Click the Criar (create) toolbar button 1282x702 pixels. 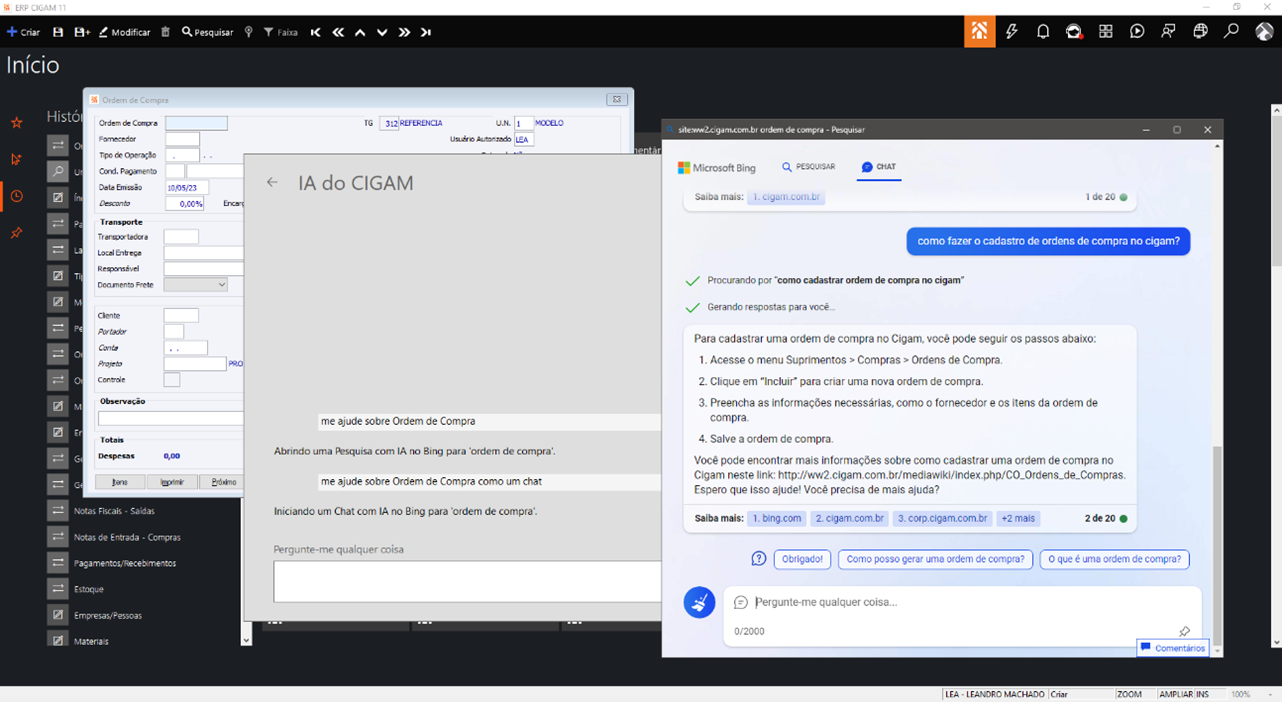tap(24, 32)
